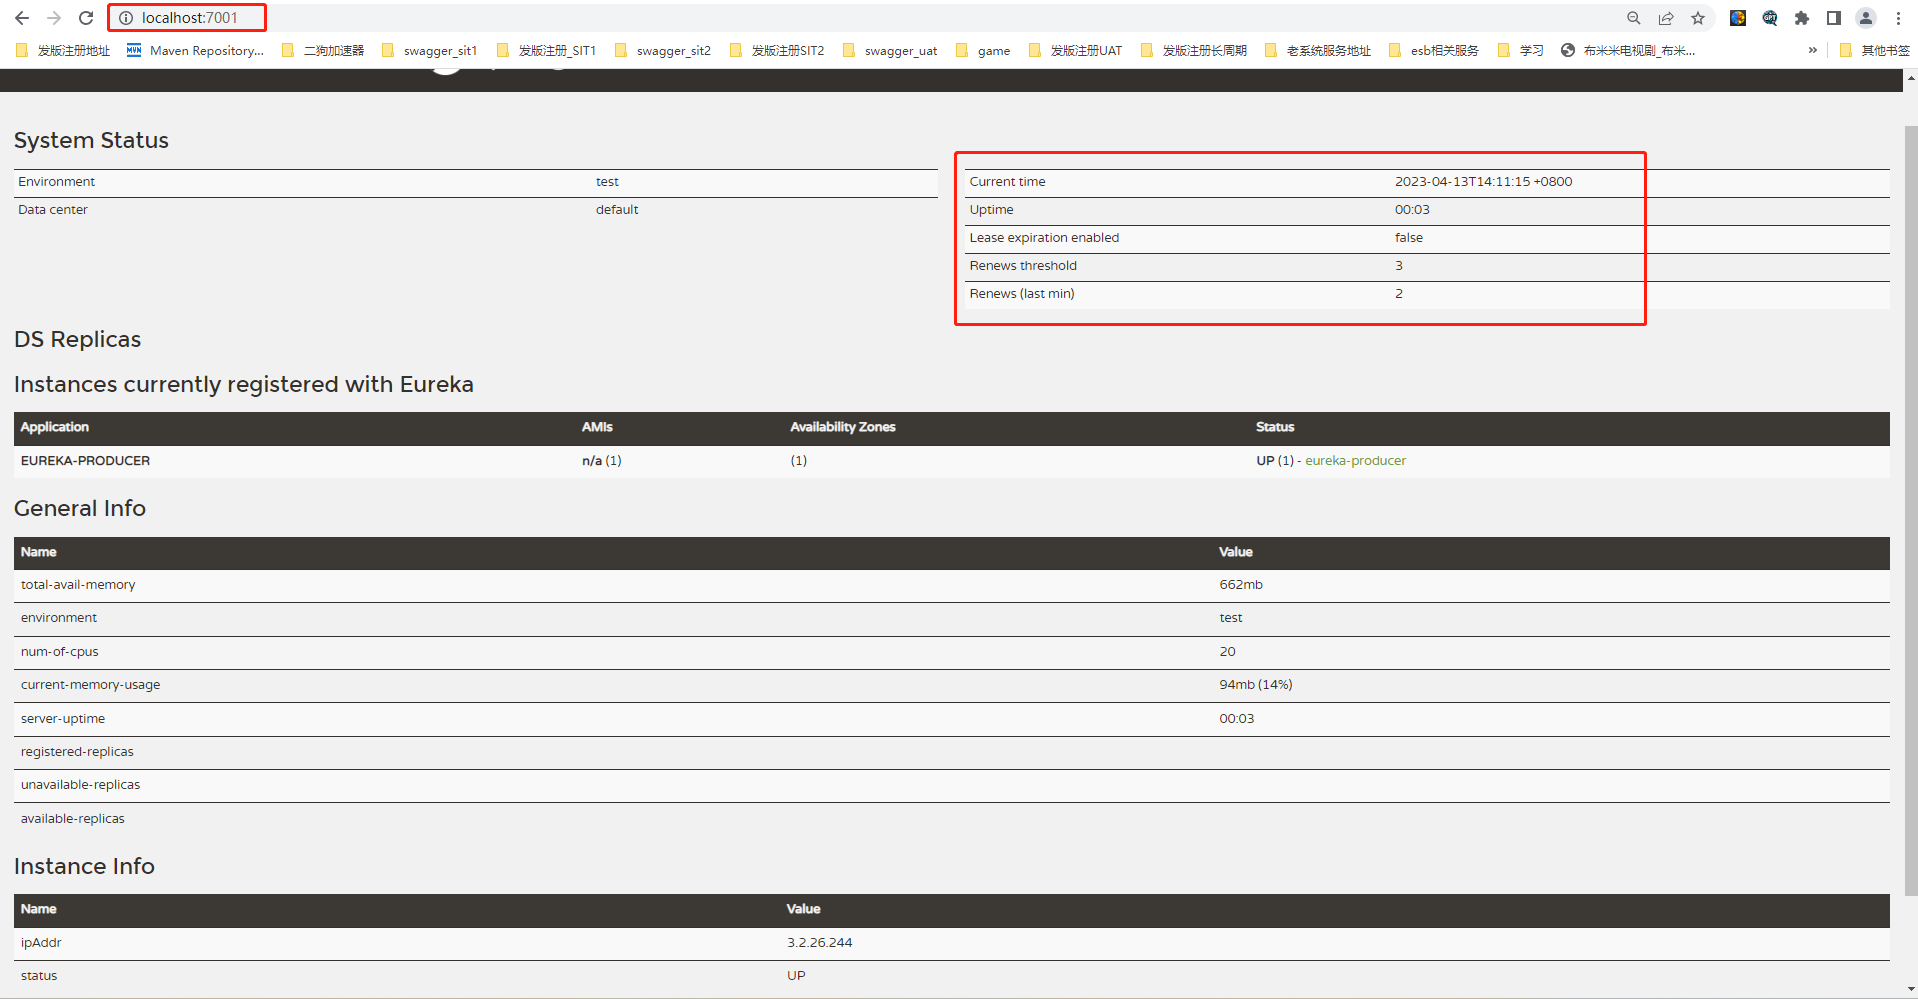Open the 其他书签 bookmarks folder

(x=1875, y=50)
